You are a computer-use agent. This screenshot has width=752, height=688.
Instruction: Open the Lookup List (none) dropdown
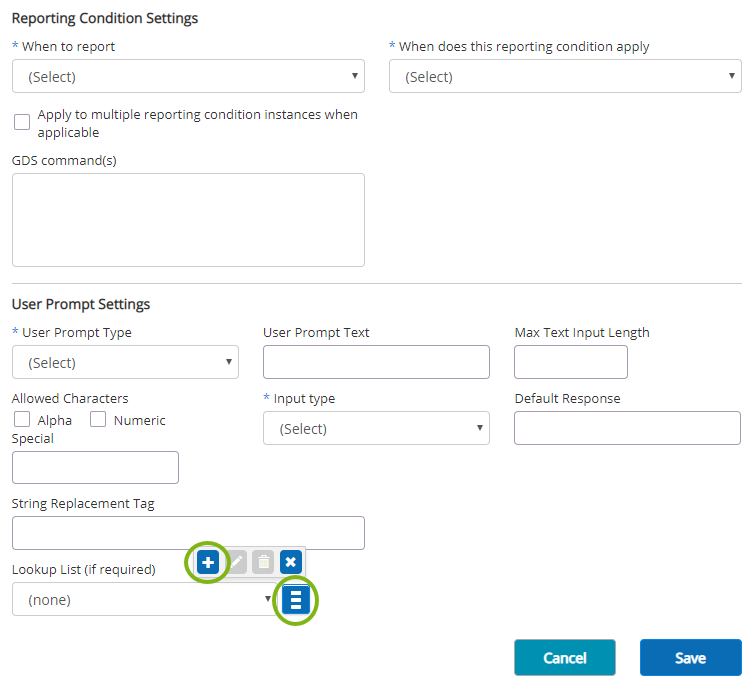pos(143,599)
